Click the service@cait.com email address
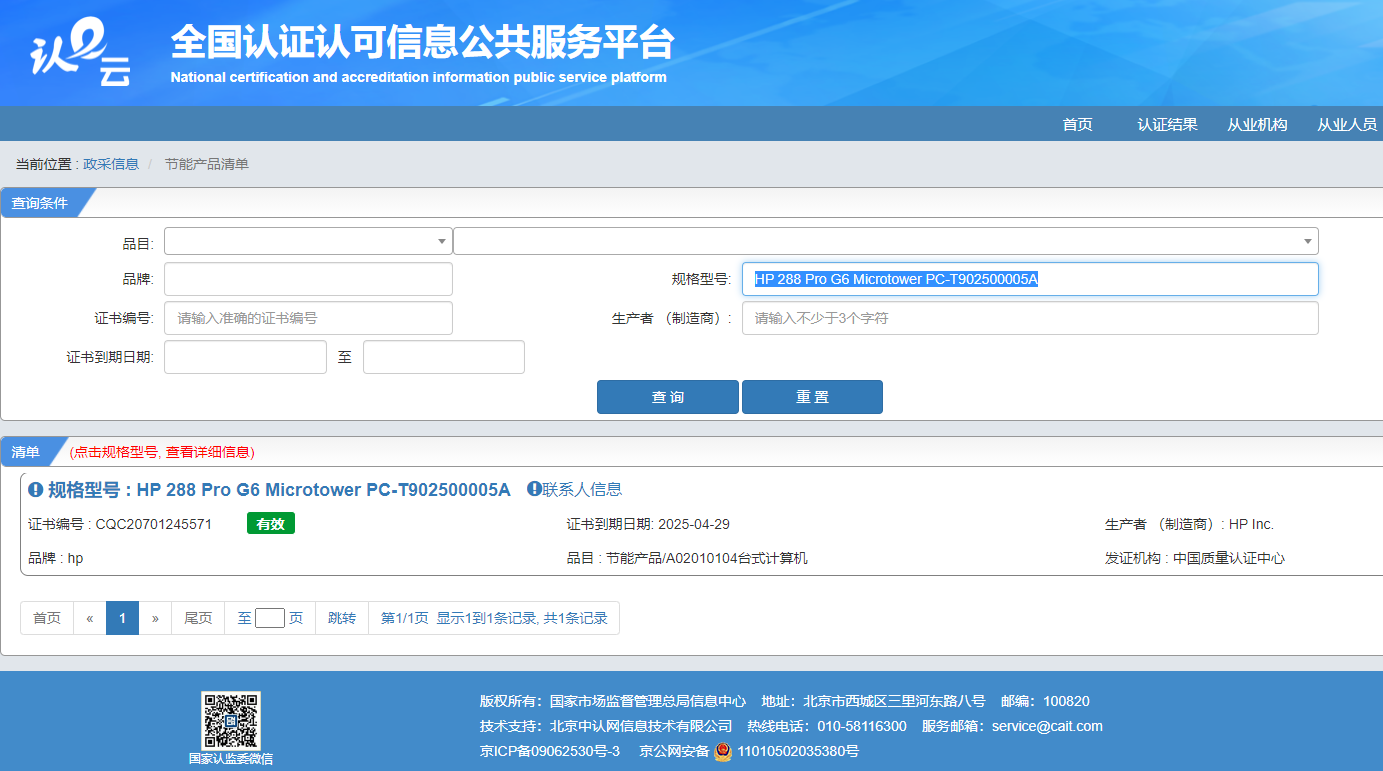The image size is (1383, 771). pos(1047,726)
